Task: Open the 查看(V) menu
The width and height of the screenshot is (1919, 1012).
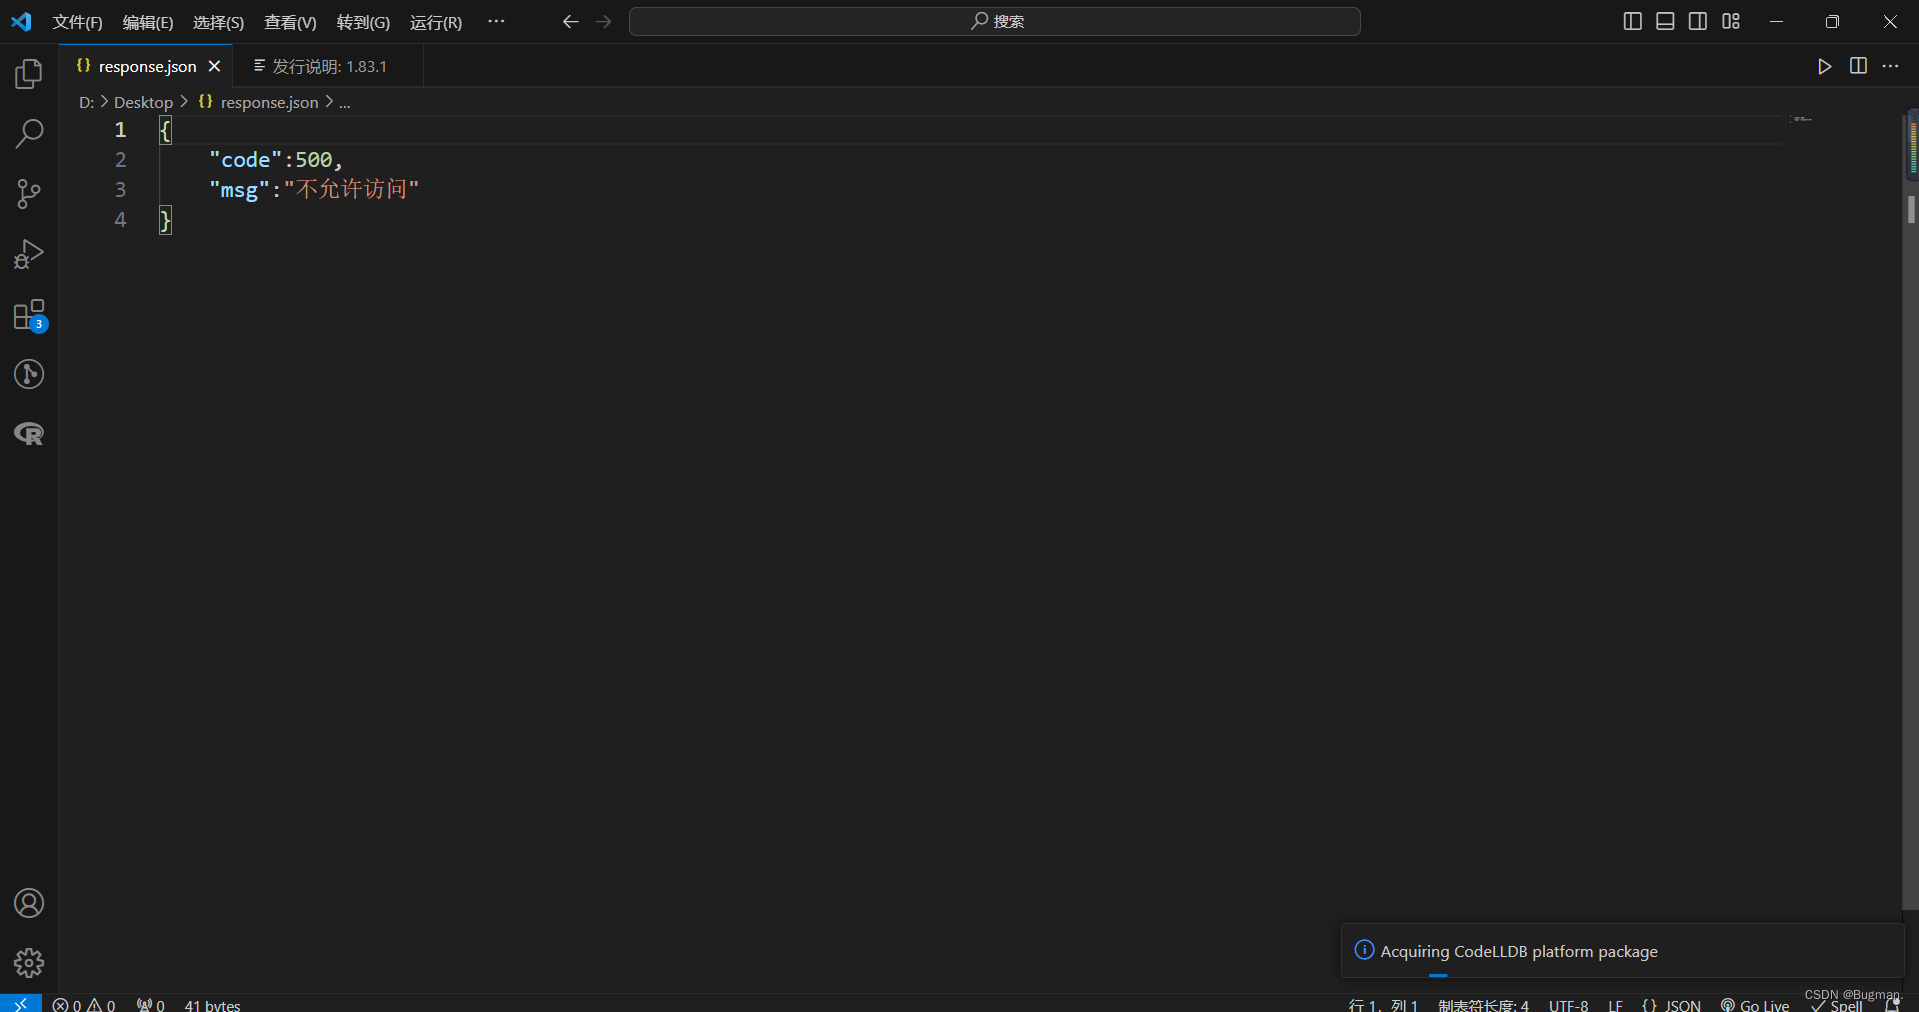Action: (290, 22)
